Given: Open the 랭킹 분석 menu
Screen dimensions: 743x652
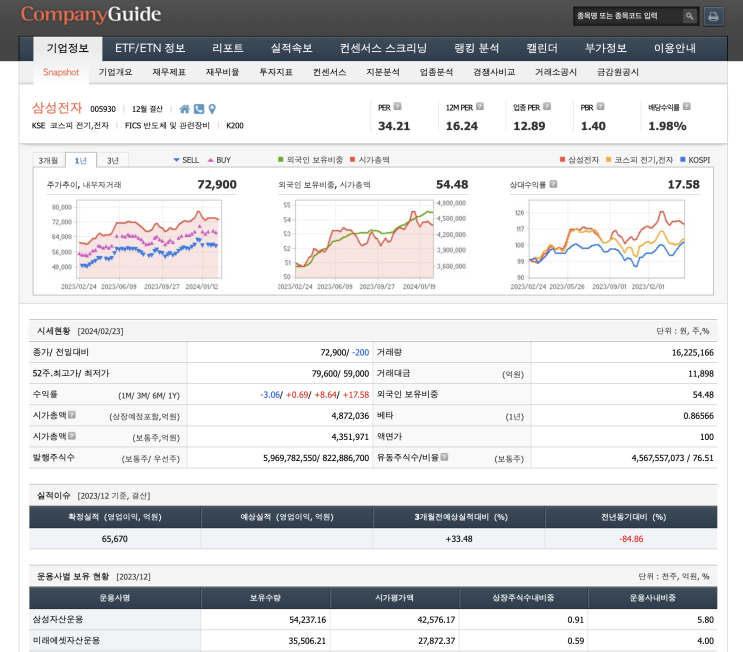Looking at the screenshot, I should pyautogui.click(x=476, y=48).
